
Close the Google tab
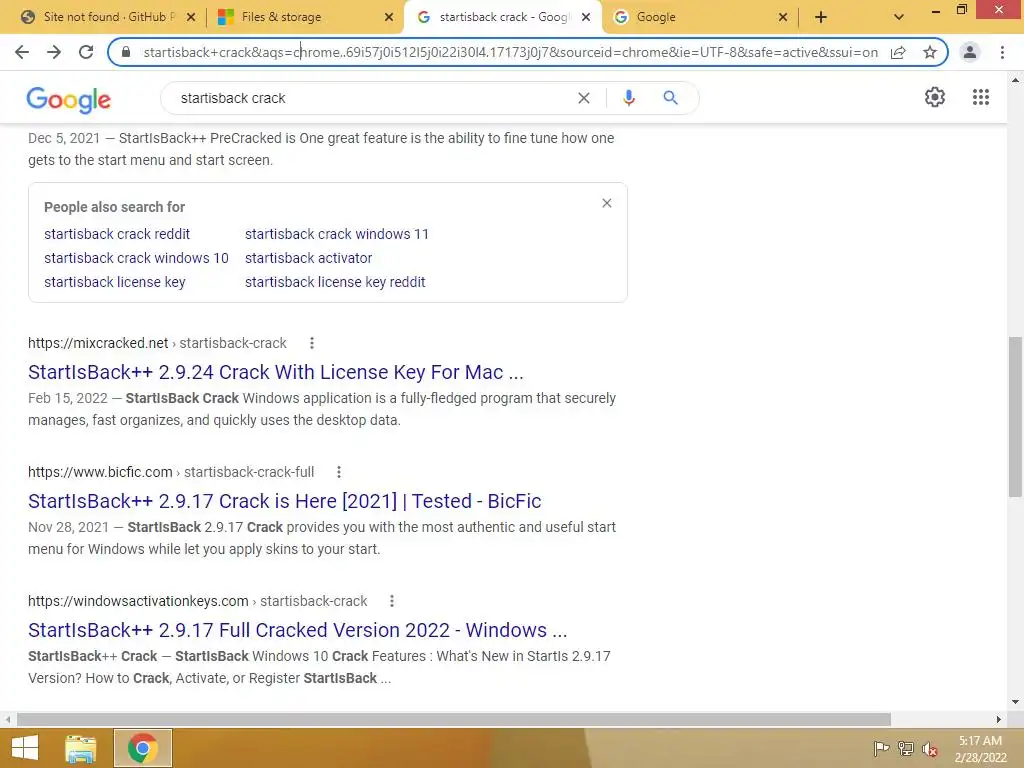[x=783, y=17]
